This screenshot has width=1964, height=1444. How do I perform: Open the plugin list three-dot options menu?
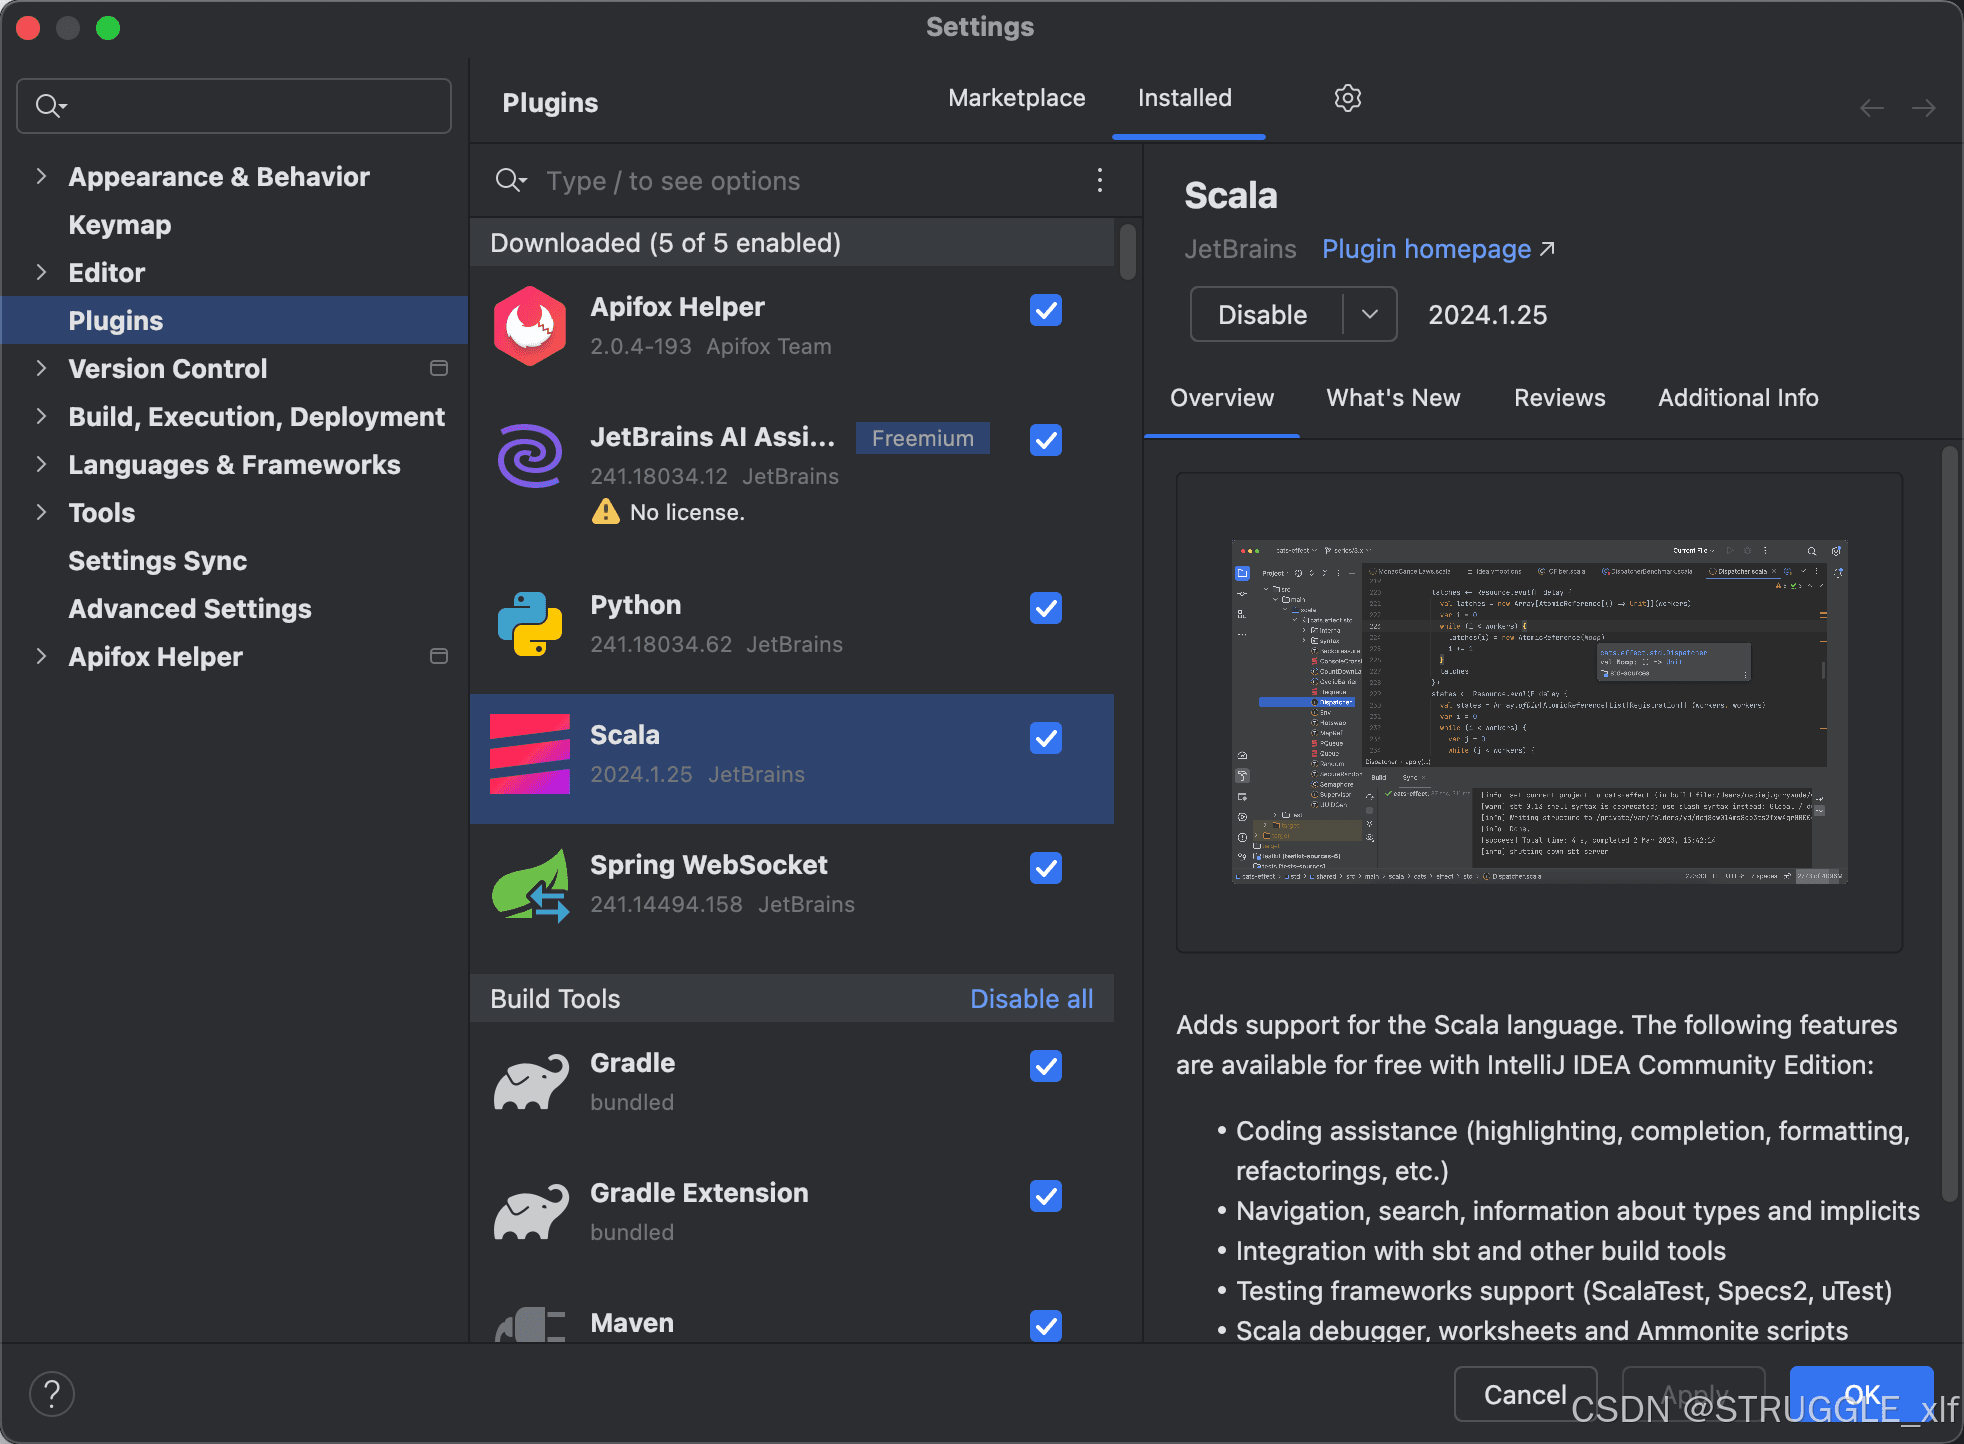click(x=1099, y=180)
